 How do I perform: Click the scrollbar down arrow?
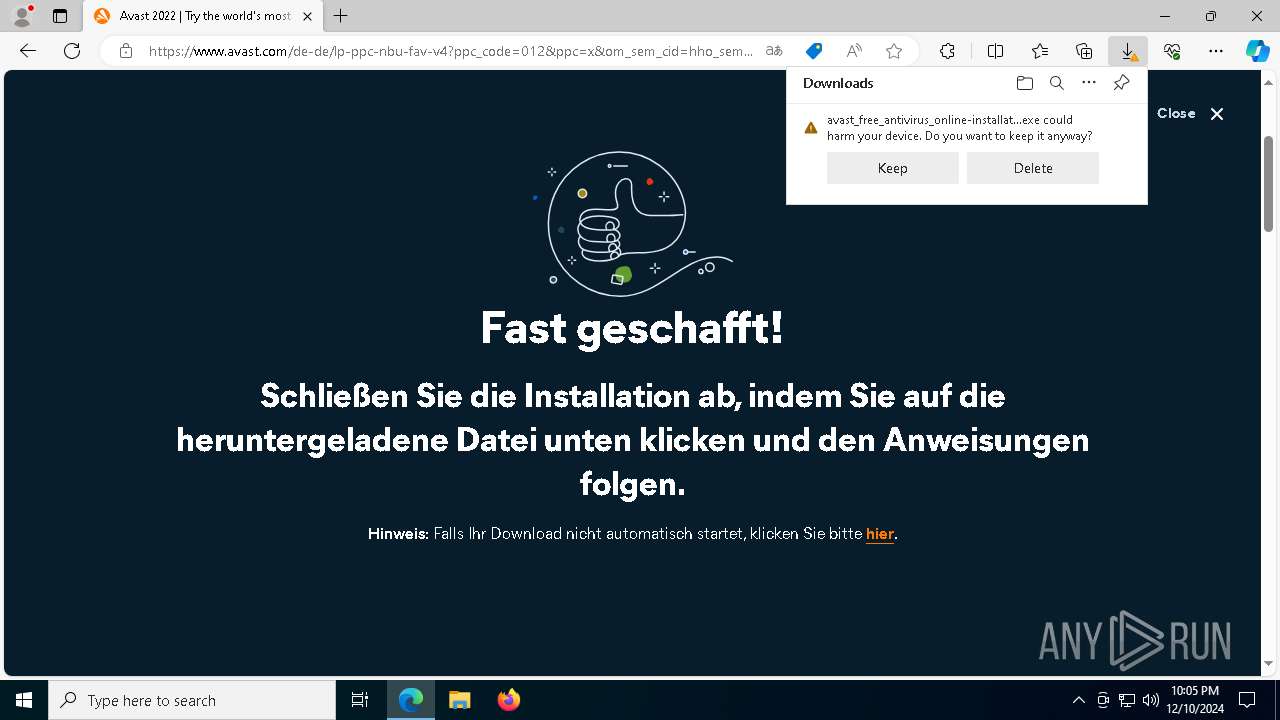pyautogui.click(x=1268, y=663)
